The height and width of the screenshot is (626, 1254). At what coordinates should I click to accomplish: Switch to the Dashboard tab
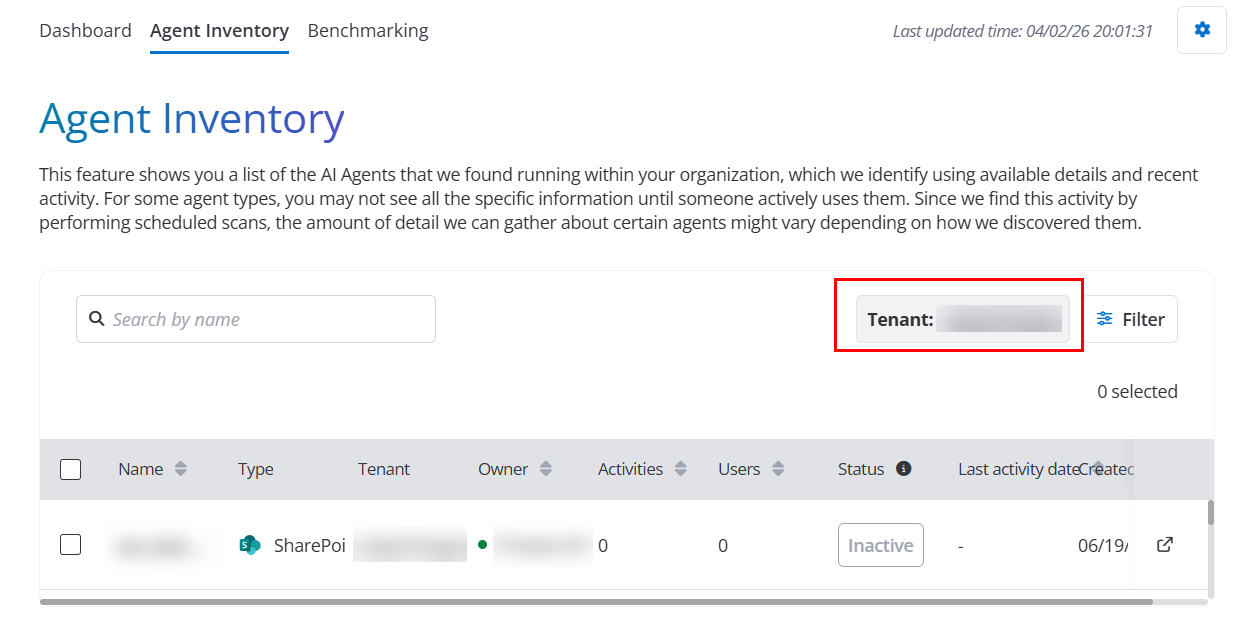pos(85,30)
